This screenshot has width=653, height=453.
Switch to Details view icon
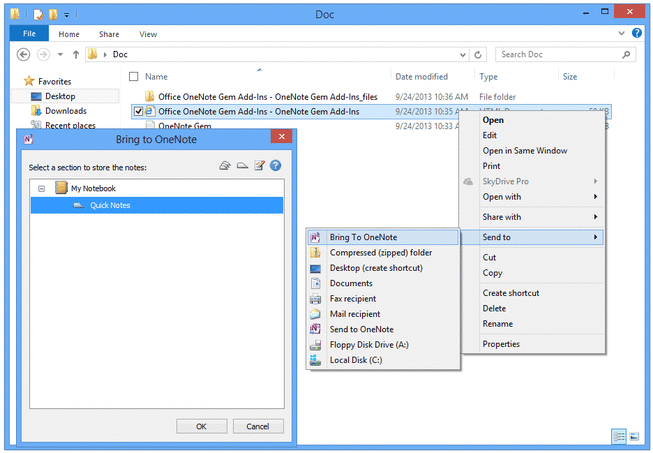[619, 436]
